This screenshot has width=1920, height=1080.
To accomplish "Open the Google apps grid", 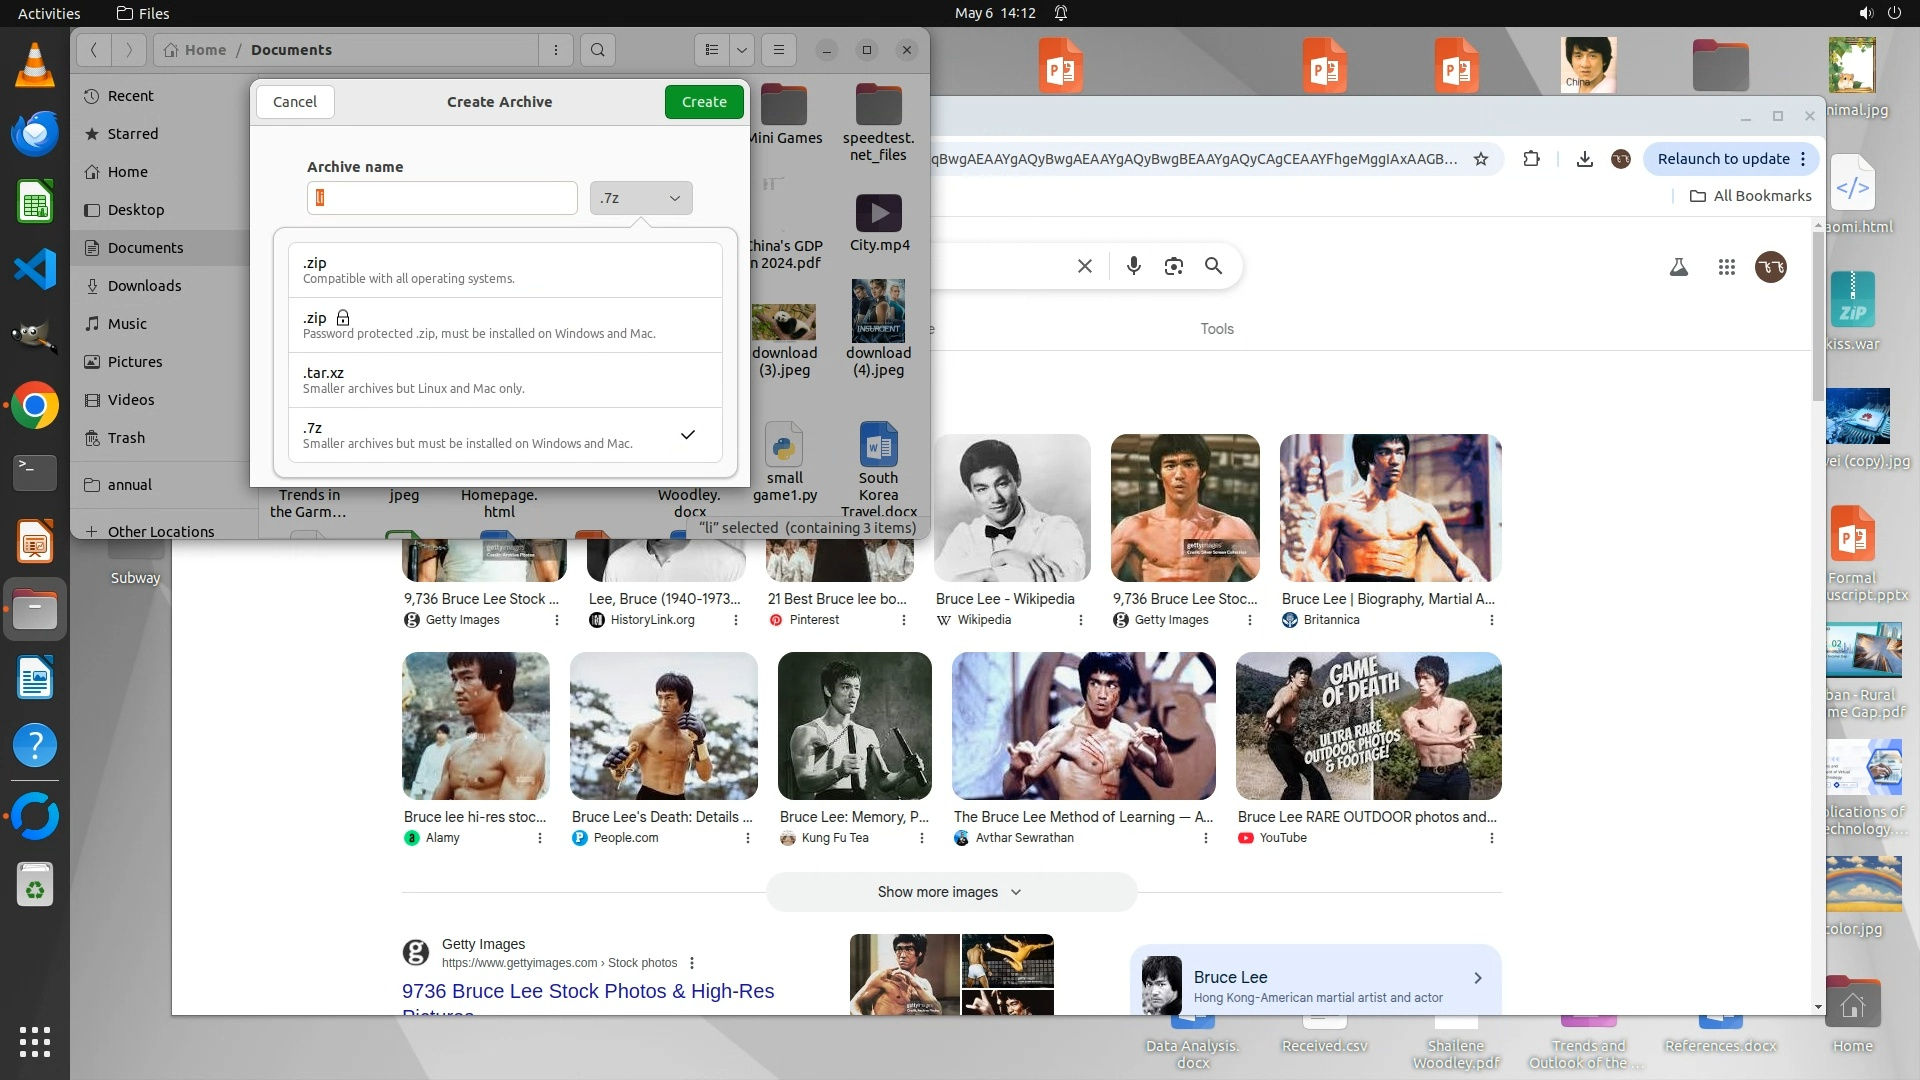I will (x=1726, y=267).
